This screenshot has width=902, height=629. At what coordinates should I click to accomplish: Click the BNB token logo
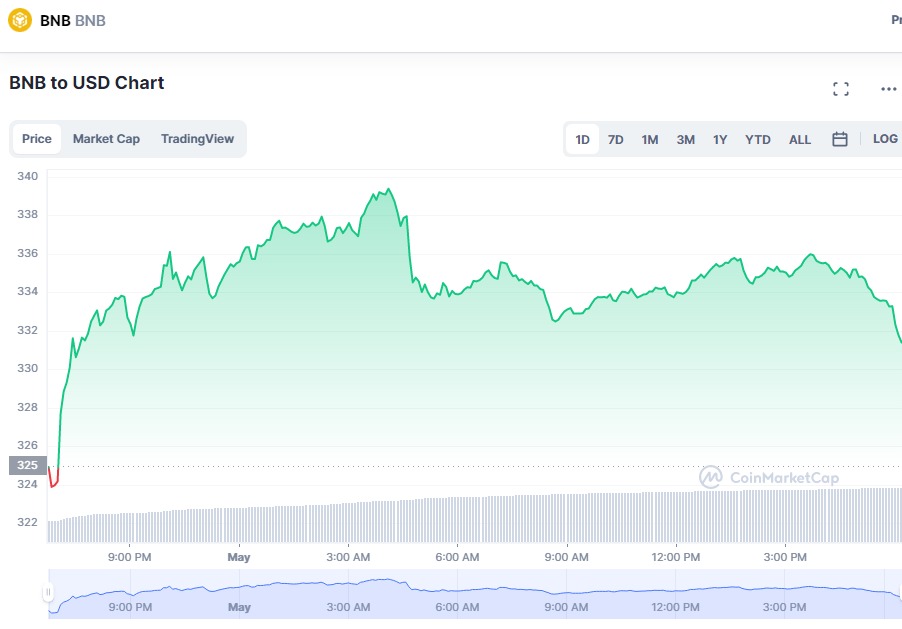click(x=19, y=19)
